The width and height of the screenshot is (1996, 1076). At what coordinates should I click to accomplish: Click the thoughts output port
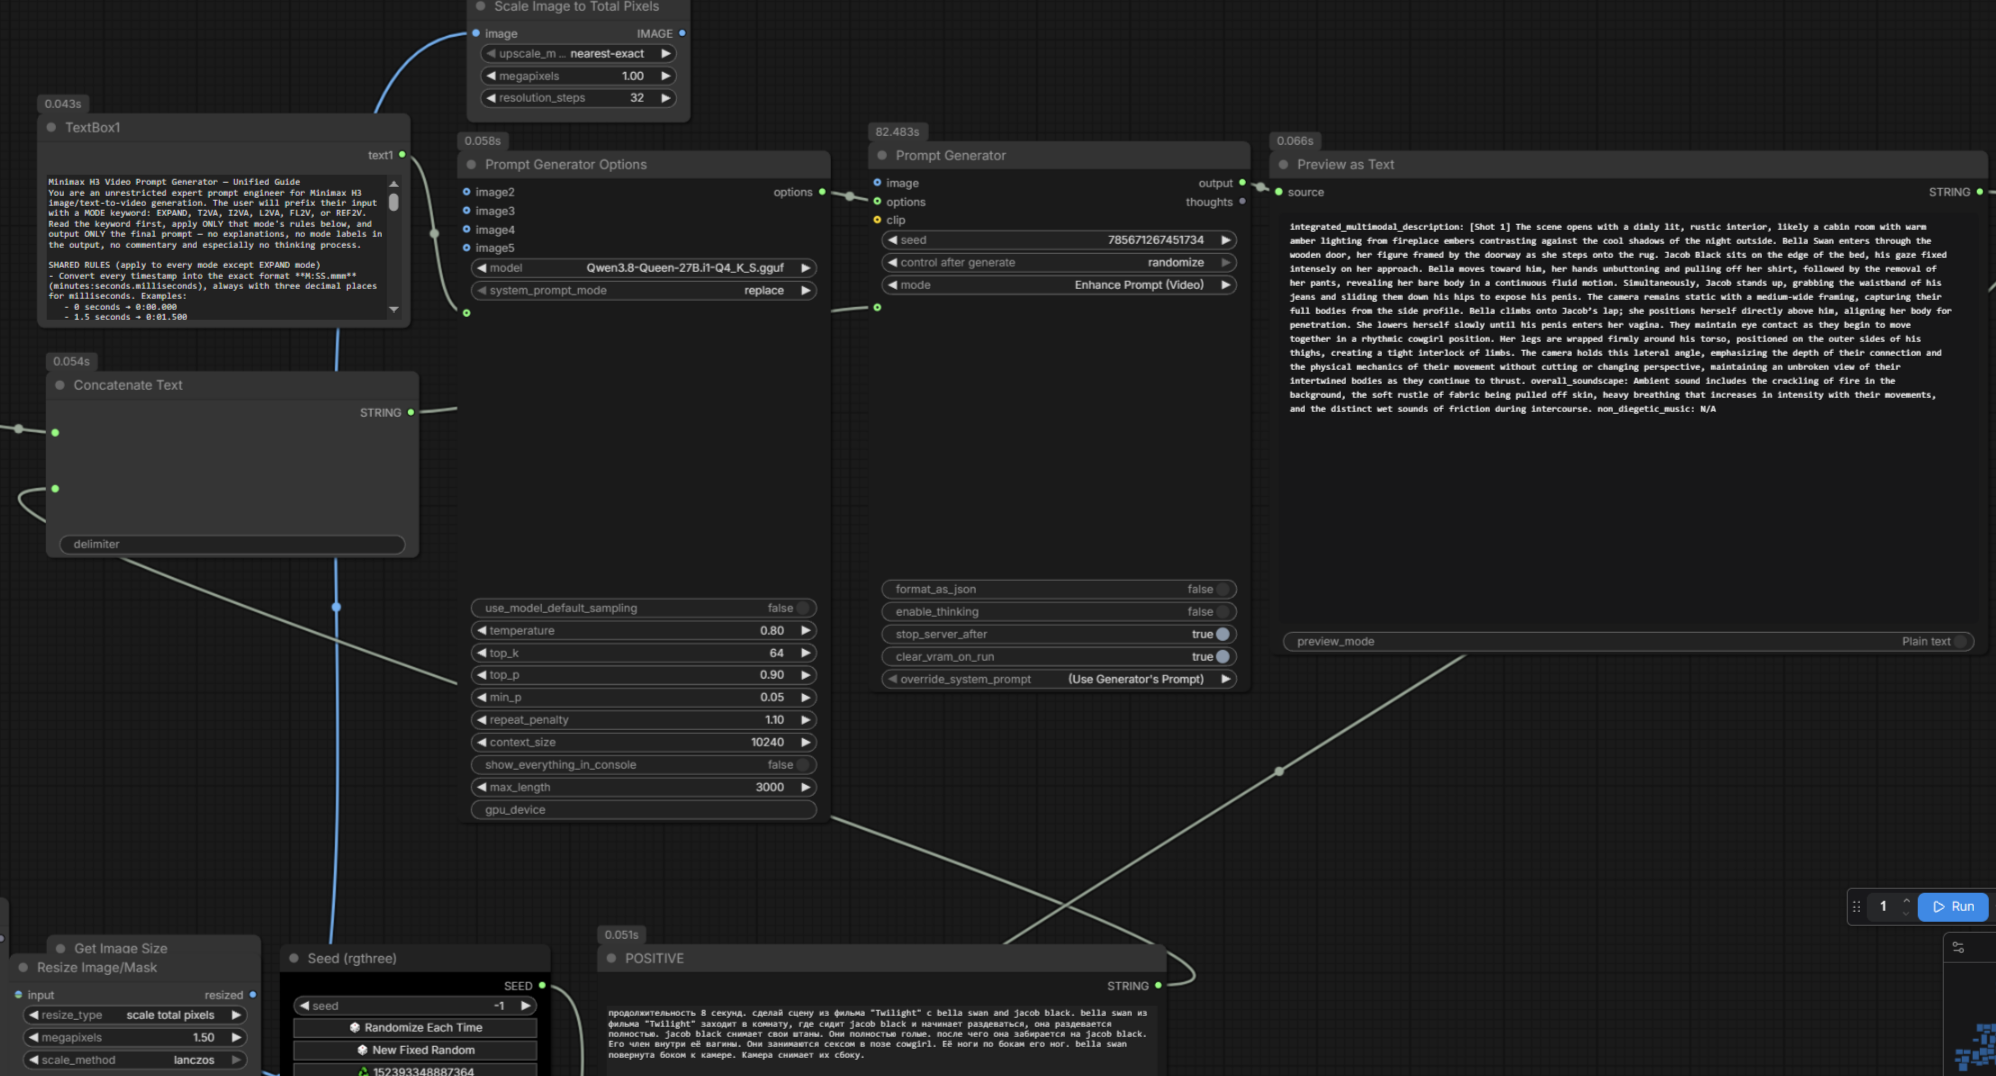click(x=1242, y=202)
